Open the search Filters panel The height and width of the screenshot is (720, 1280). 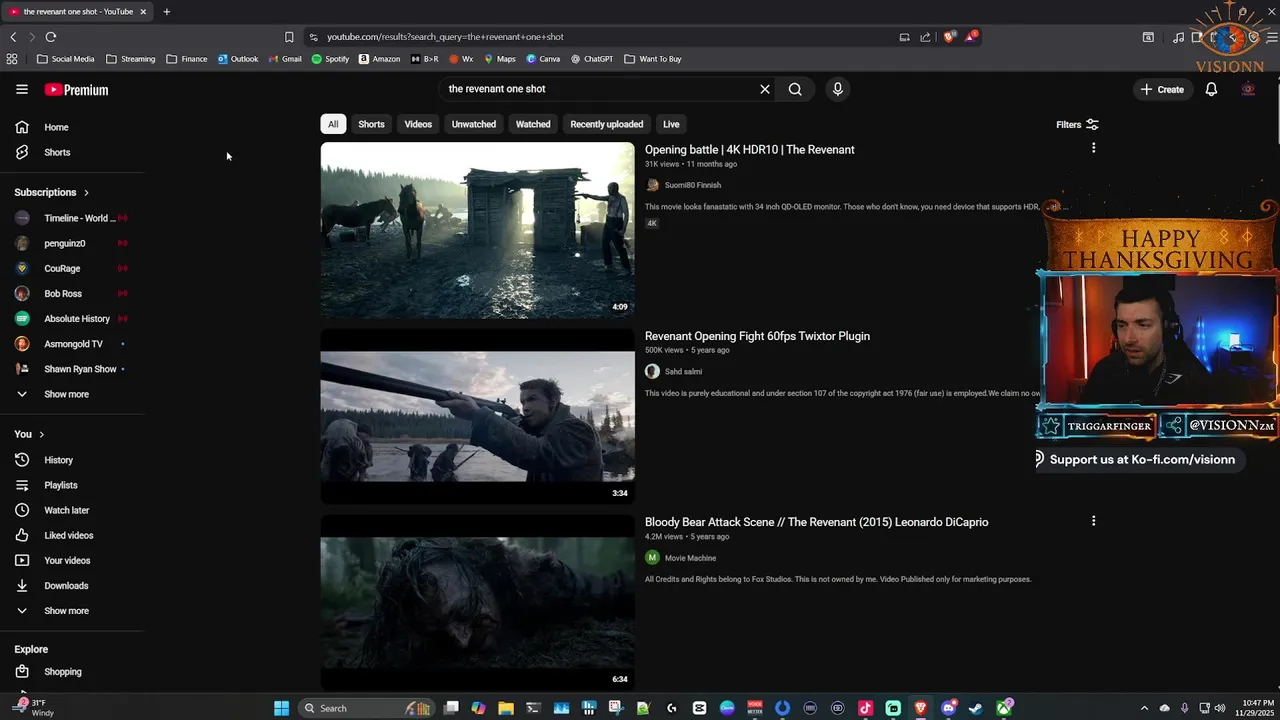1077,125
